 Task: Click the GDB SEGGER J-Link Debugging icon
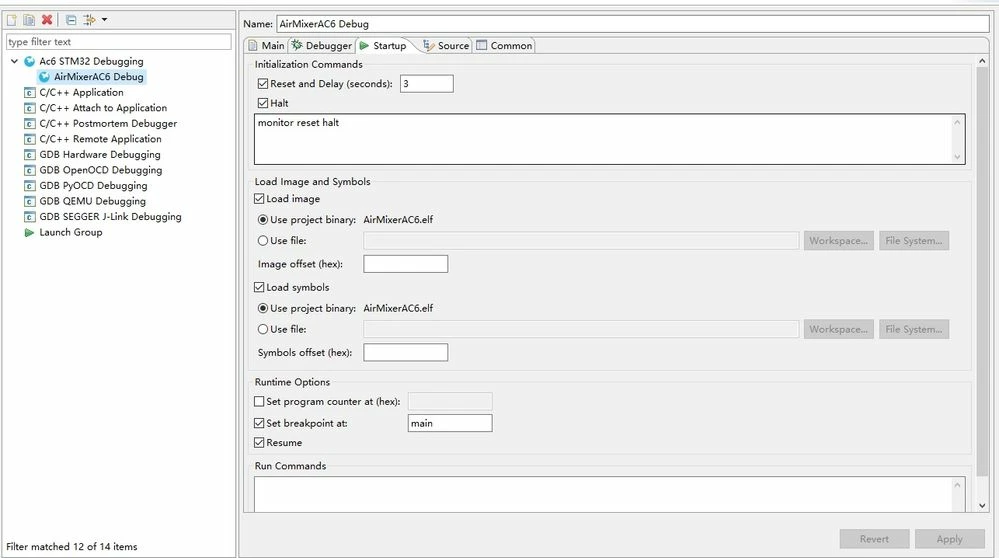29,217
